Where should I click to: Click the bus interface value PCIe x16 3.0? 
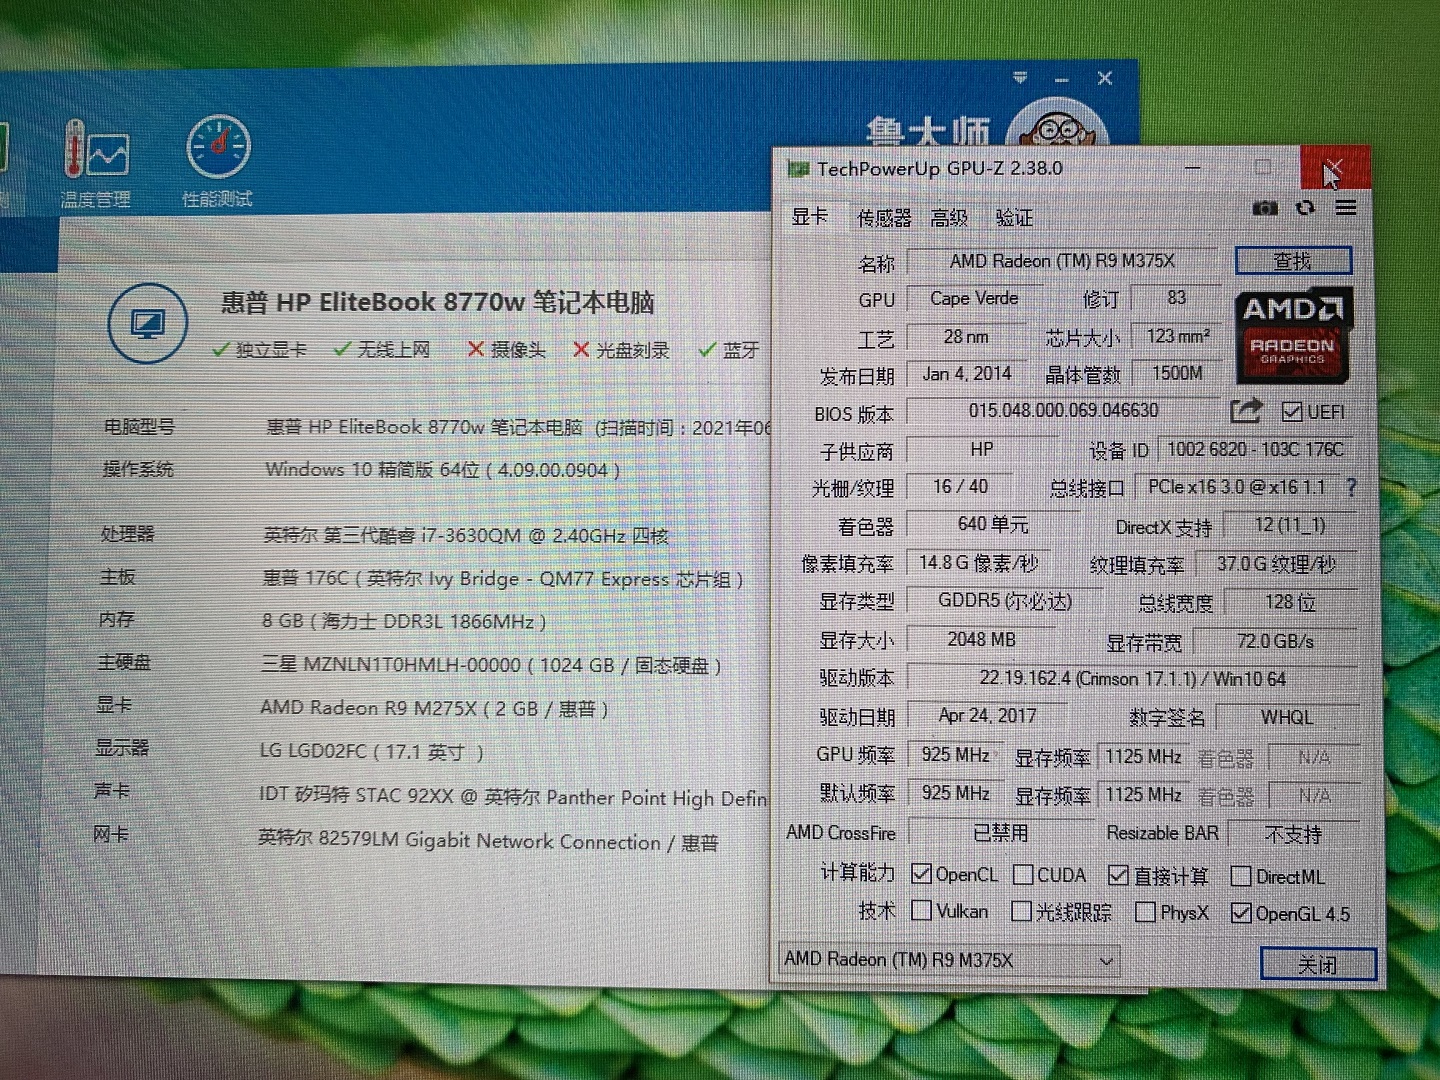[1236, 487]
